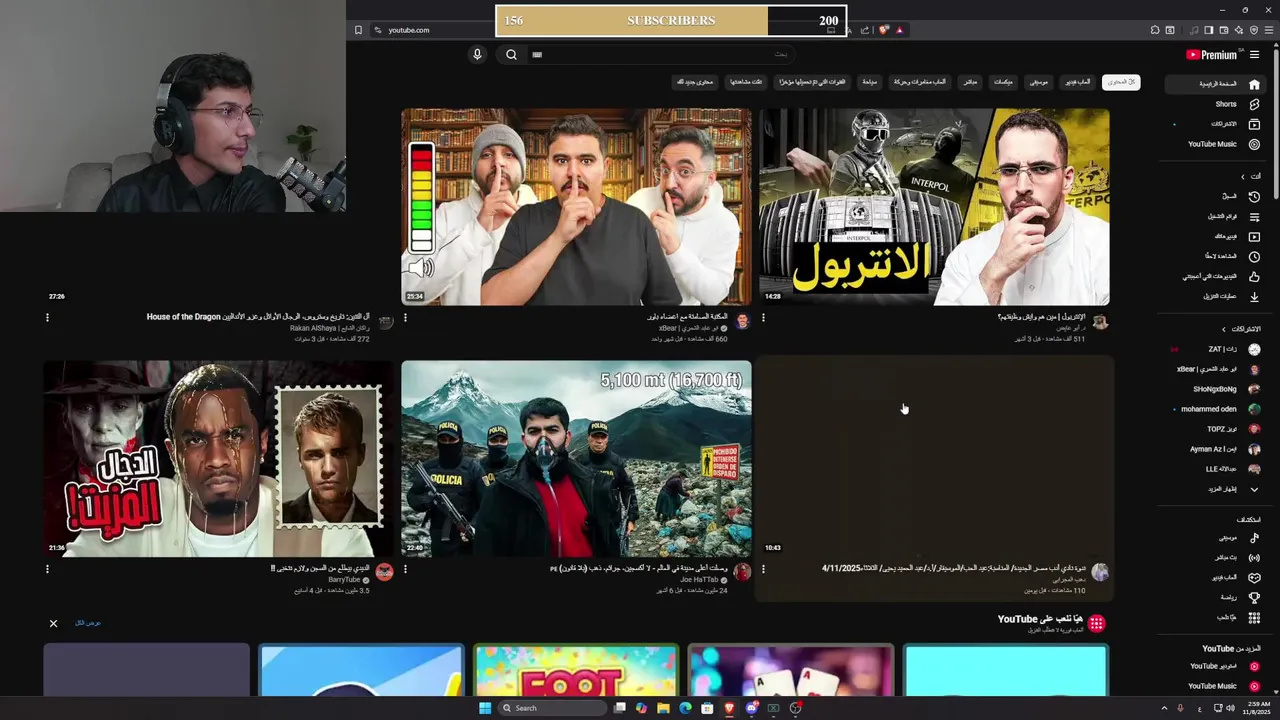Open browser extensions puzzle icon
Viewport: 1280px width, 720px height.
point(1155,30)
